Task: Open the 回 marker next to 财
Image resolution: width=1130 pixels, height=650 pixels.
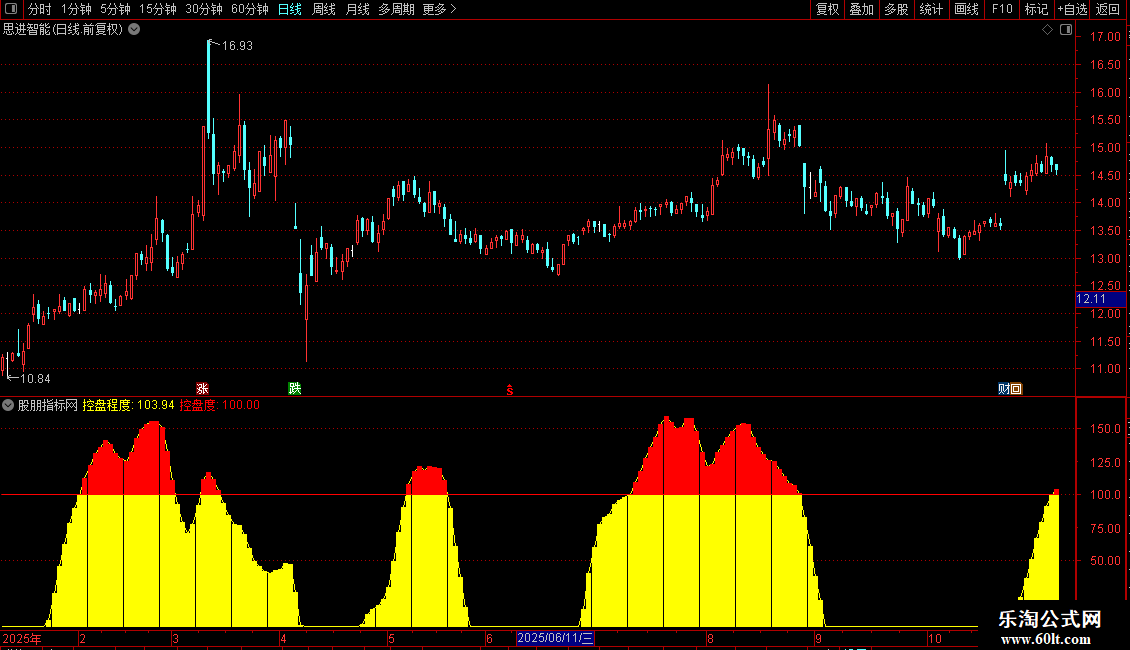Action: tap(1016, 389)
